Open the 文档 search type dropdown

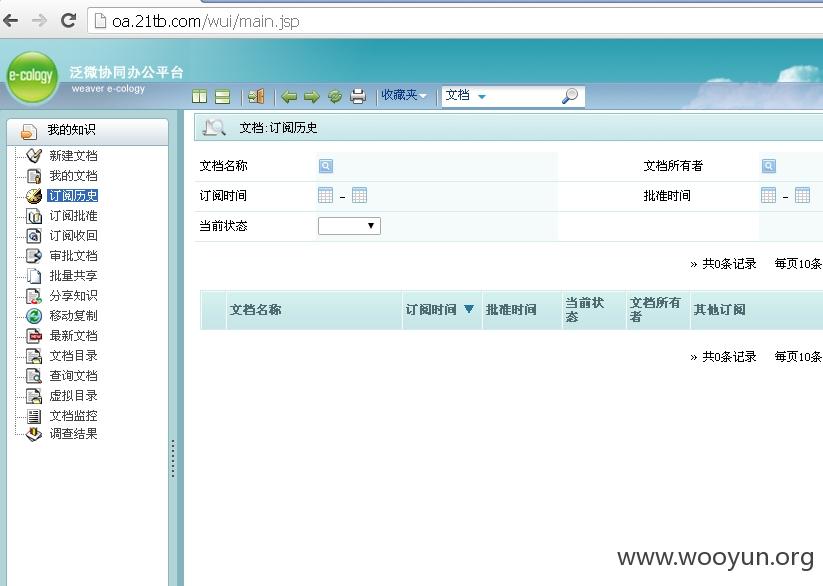(466, 96)
